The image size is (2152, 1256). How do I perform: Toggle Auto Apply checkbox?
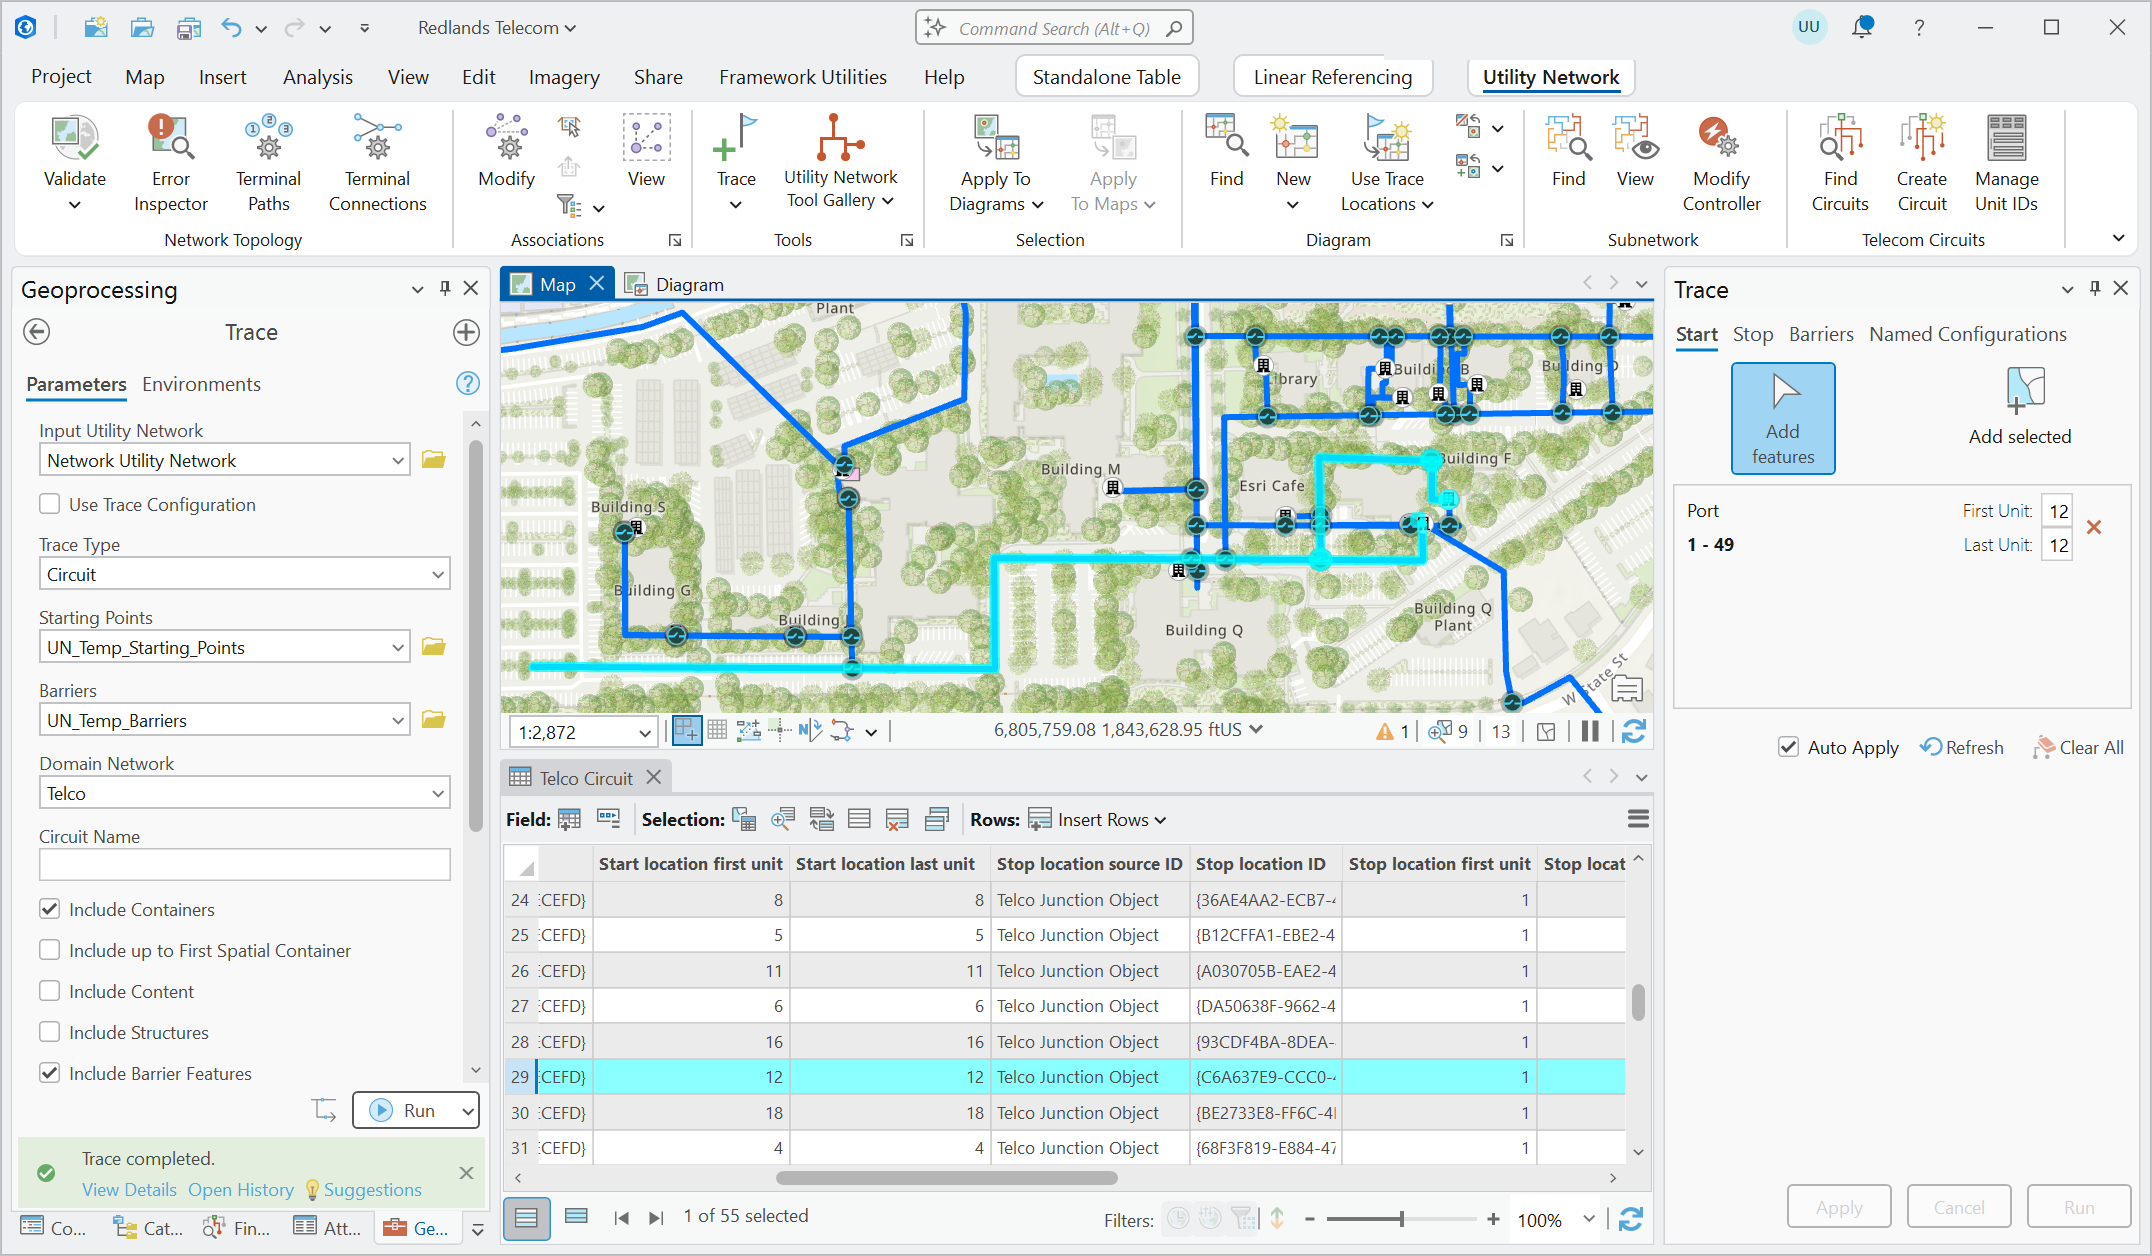coord(1789,747)
